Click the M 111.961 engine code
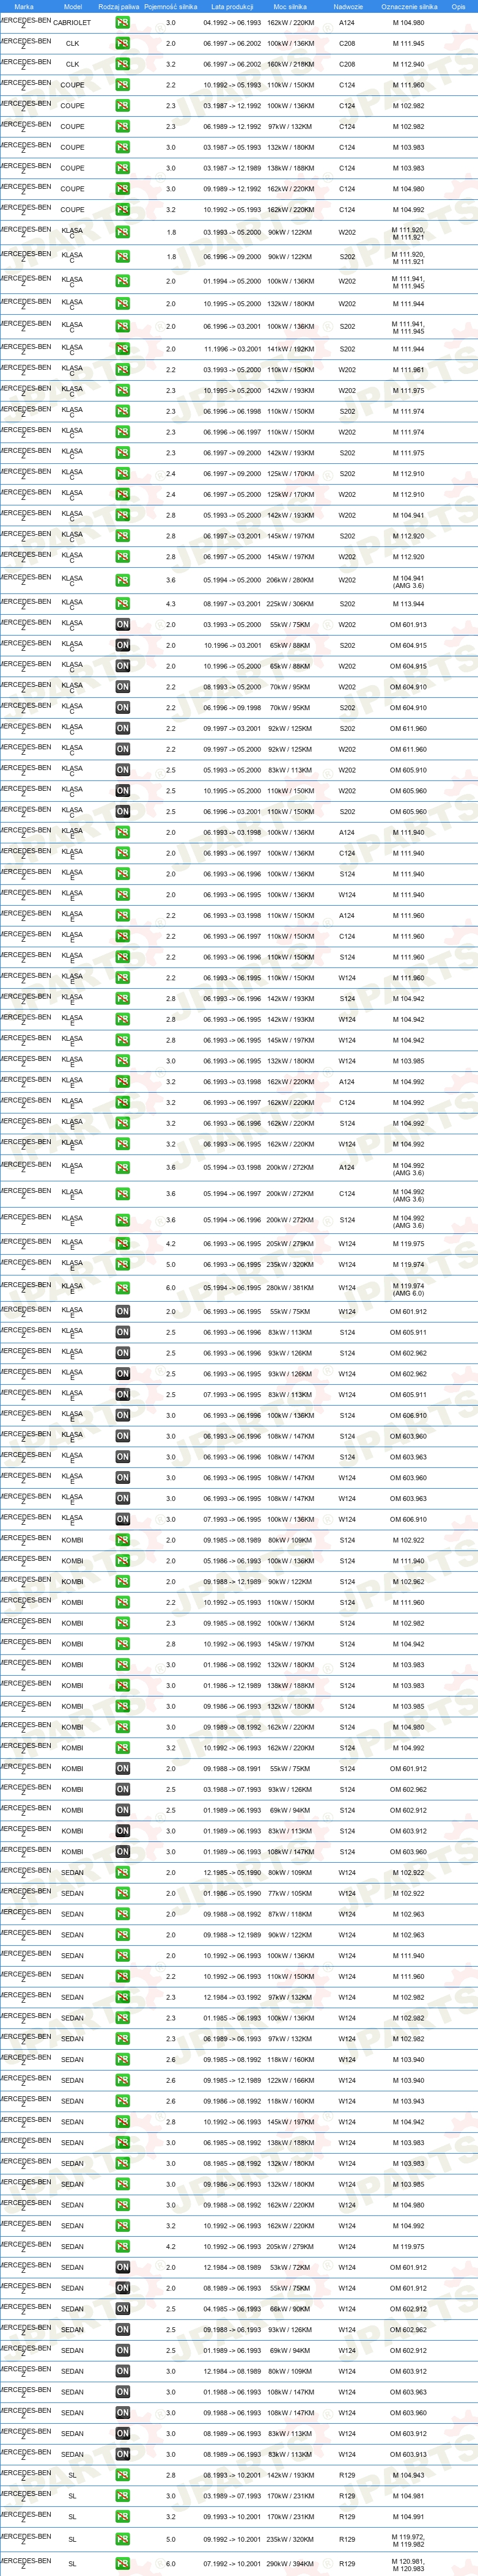 click(408, 370)
